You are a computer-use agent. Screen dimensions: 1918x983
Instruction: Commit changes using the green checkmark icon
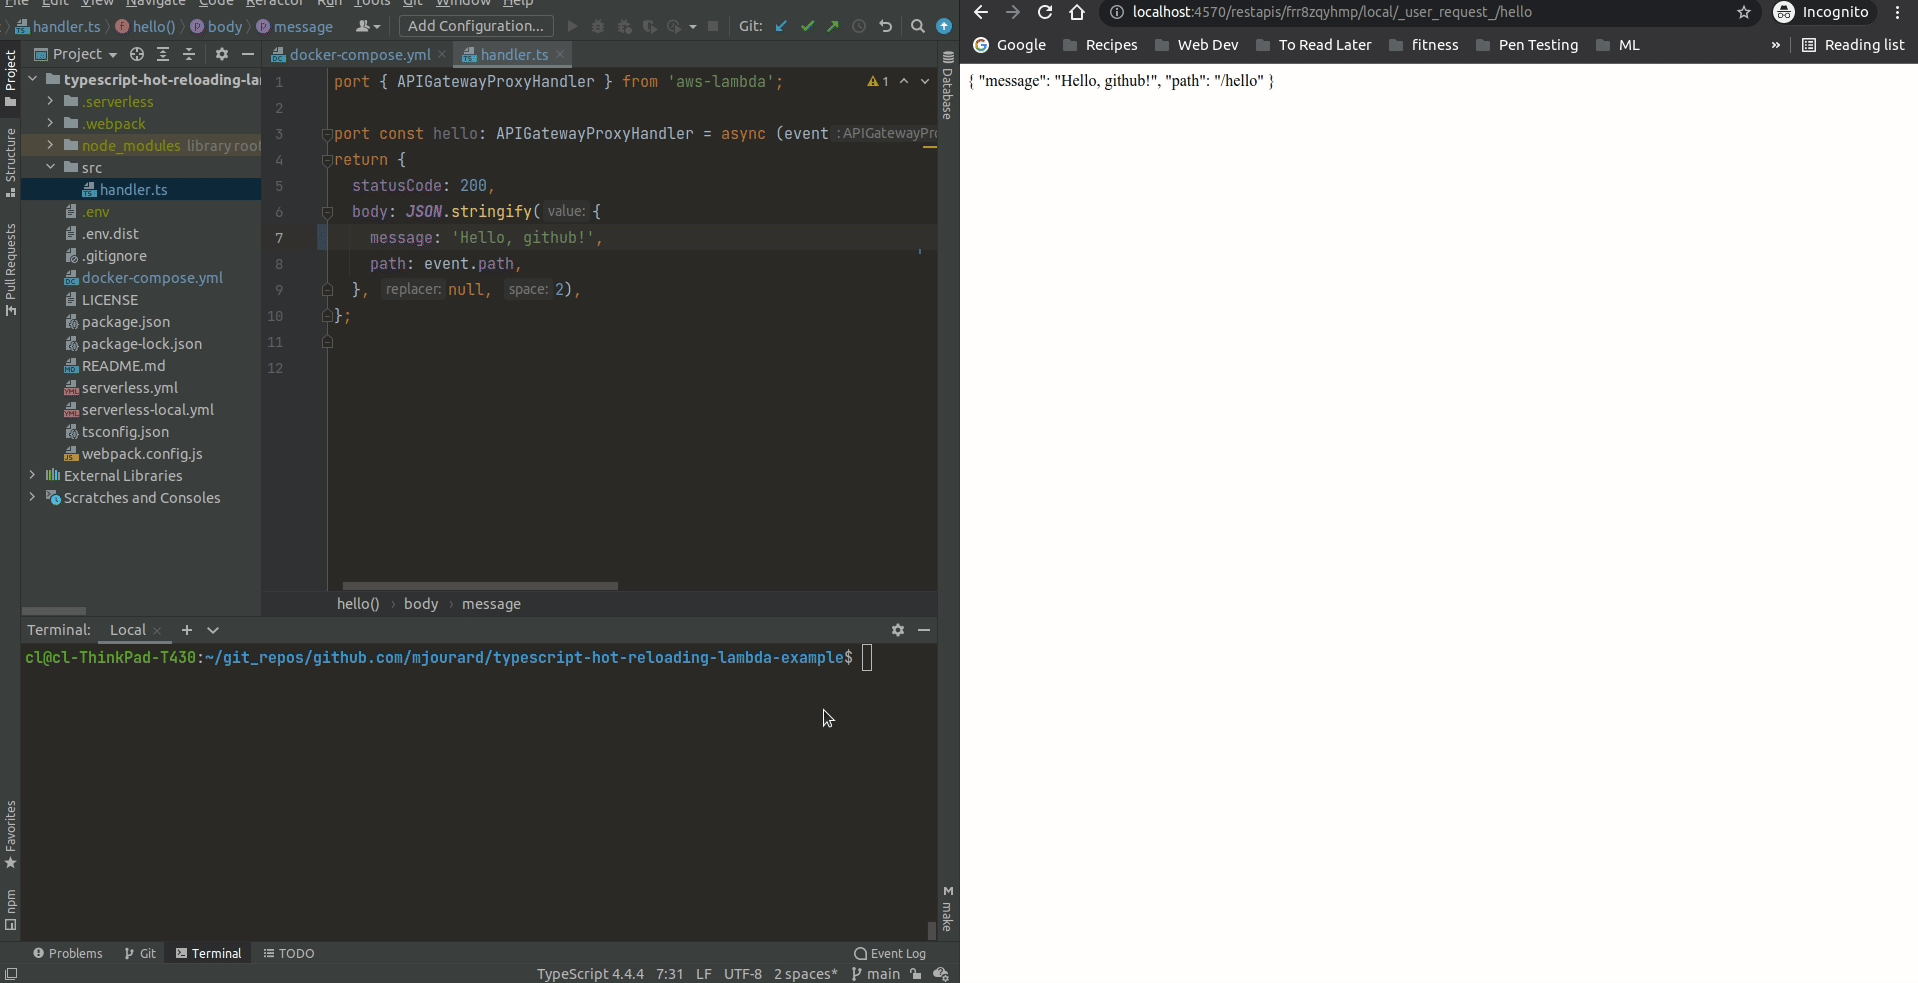coord(808,27)
